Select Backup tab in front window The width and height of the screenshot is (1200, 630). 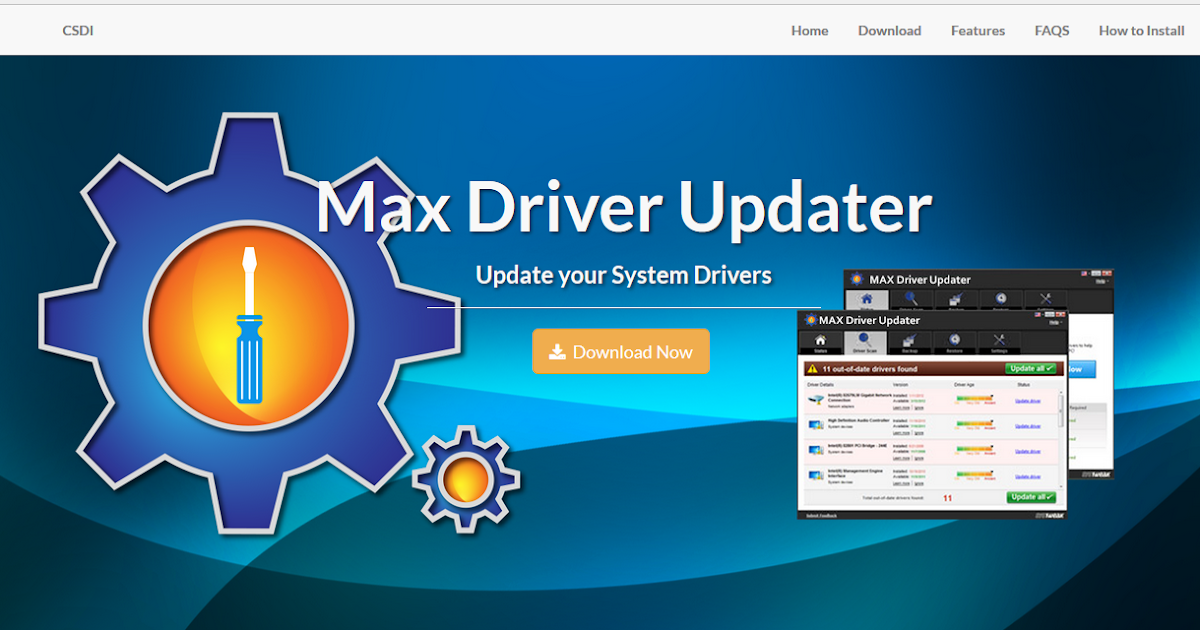pos(910,343)
